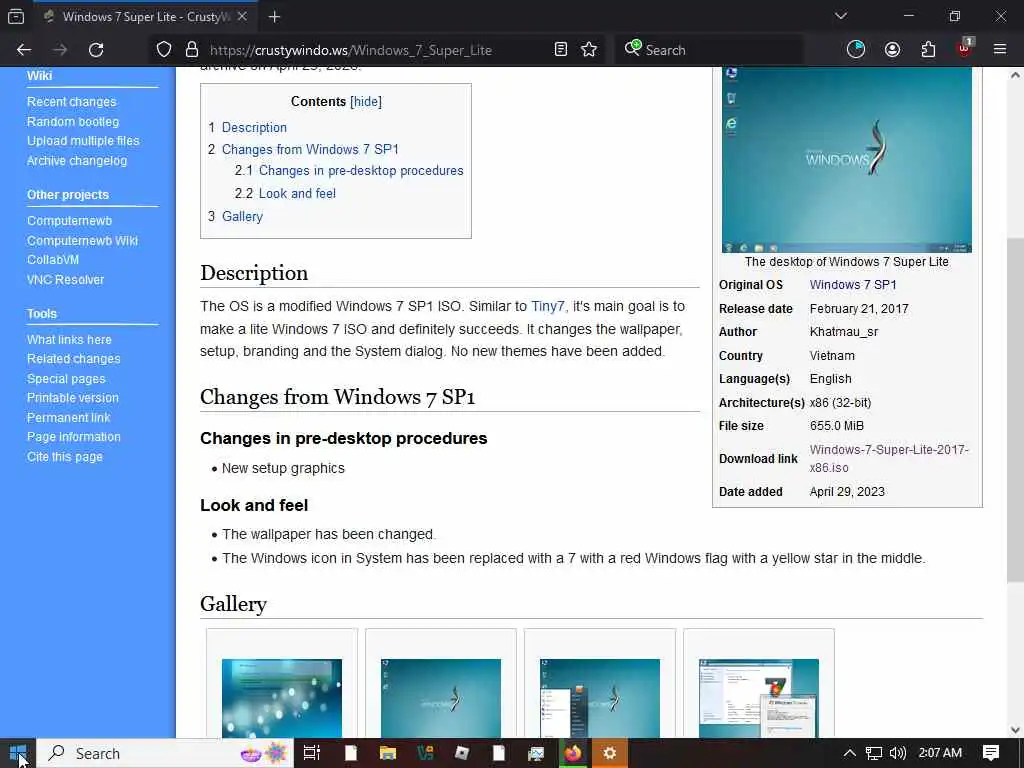Jump to Look and feel in contents

tap(297, 193)
